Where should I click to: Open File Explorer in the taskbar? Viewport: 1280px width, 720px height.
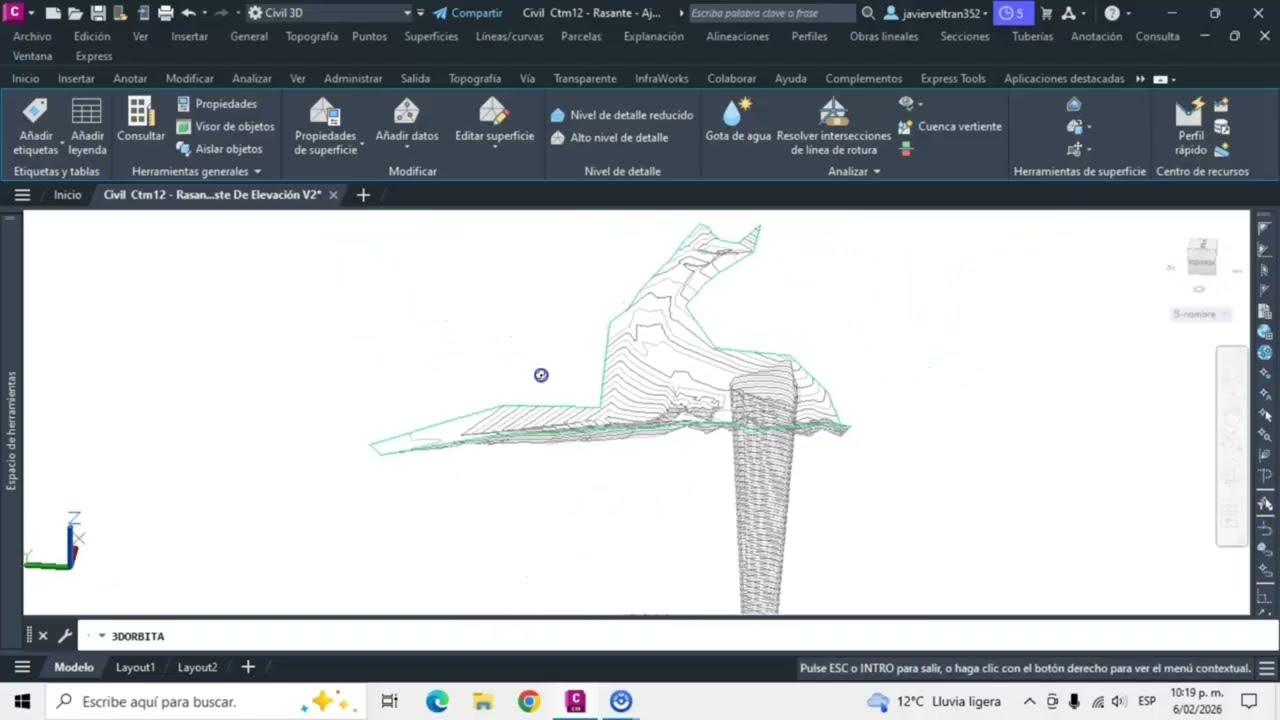point(483,701)
